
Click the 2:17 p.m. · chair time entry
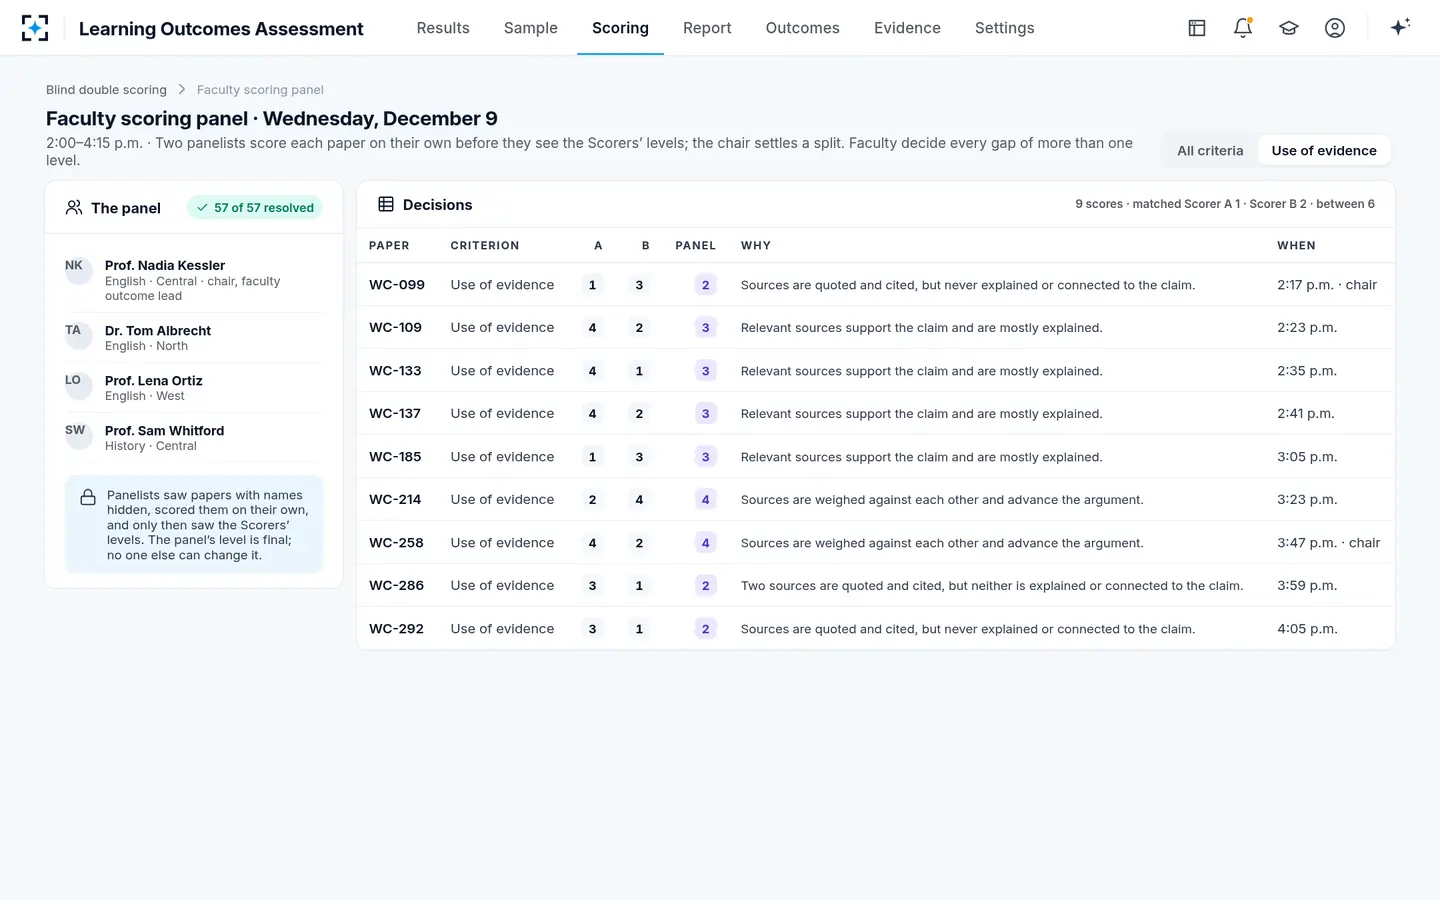coord(1327,285)
